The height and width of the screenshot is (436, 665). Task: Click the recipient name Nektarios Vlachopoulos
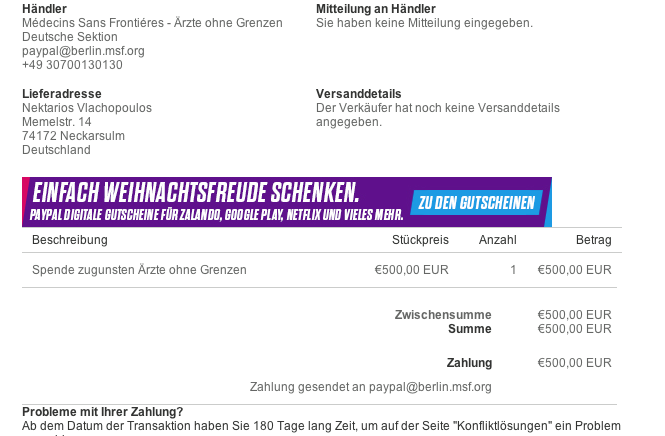coord(87,108)
